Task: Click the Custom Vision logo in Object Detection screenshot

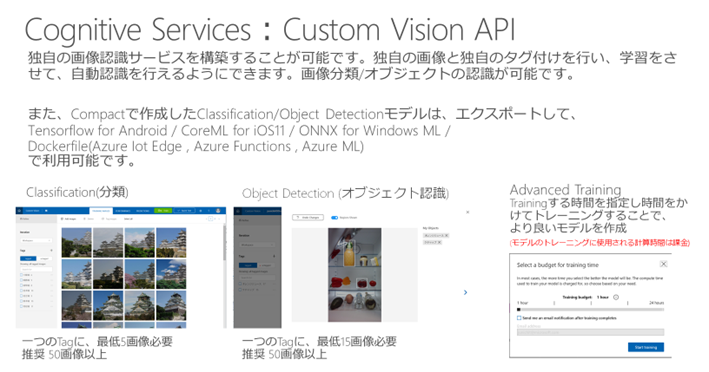Action: click(x=237, y=211)
